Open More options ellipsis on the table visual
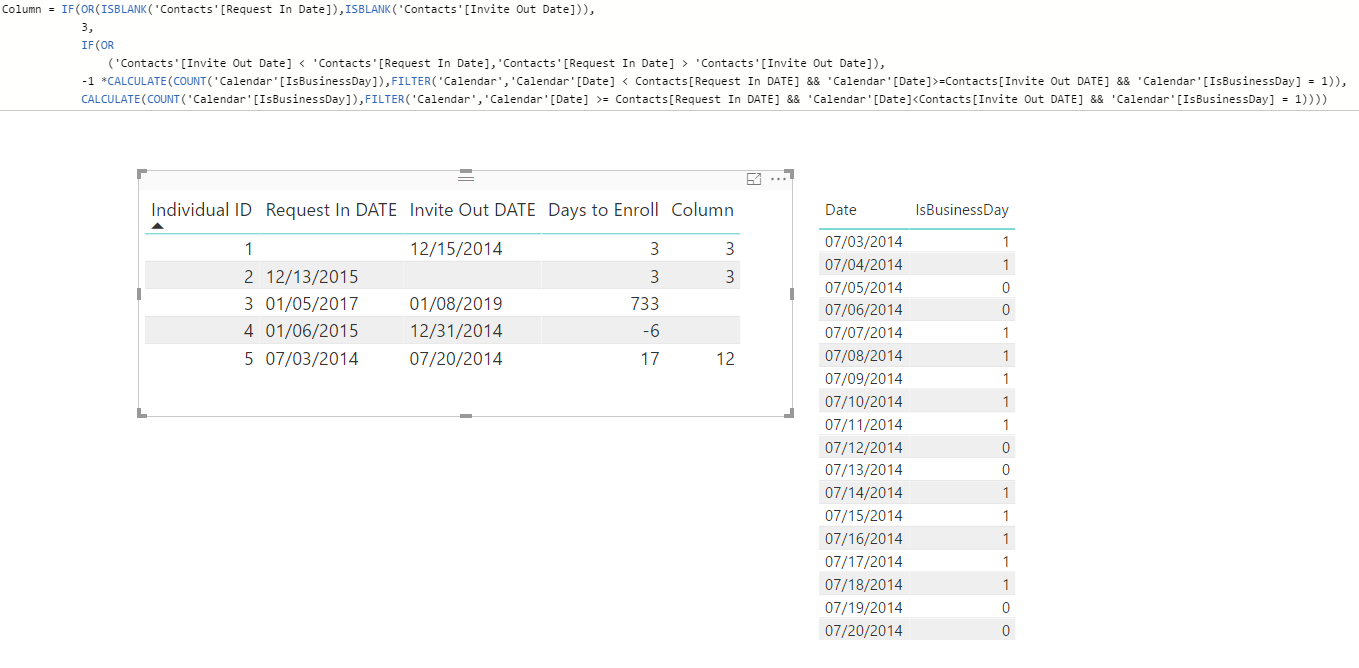This screenshot has height=668, width=1359. coord(778,179)
